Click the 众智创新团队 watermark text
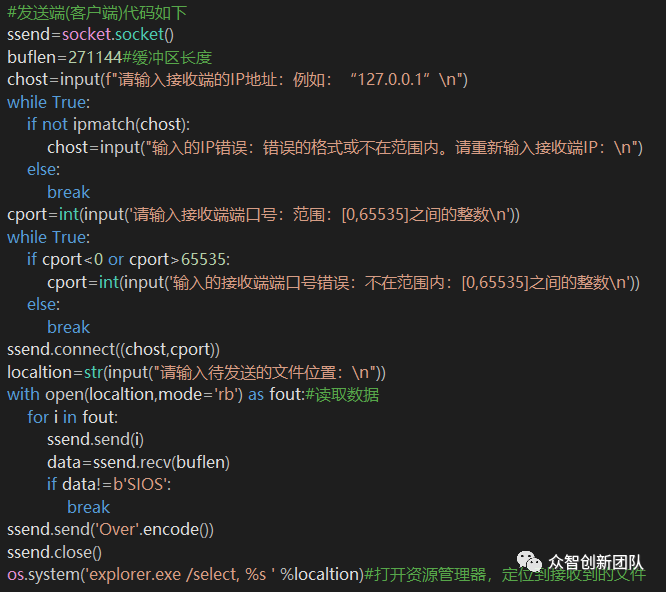 pos(596,562)
